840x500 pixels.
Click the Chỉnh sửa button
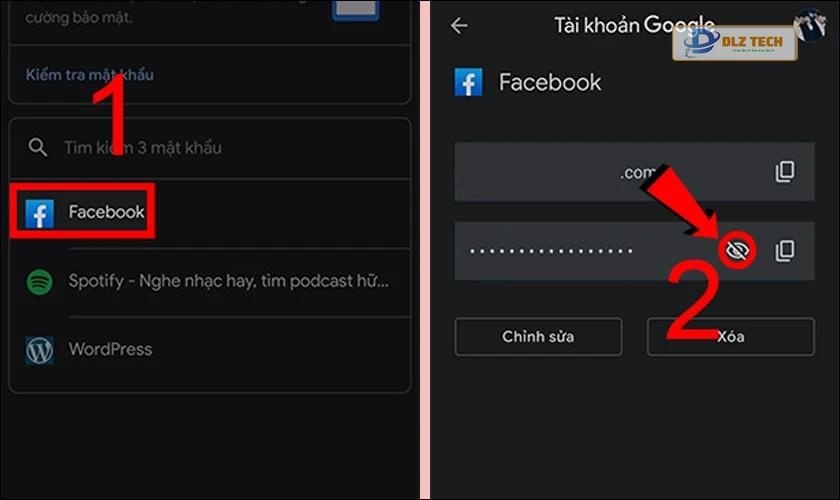pos(538,337)
